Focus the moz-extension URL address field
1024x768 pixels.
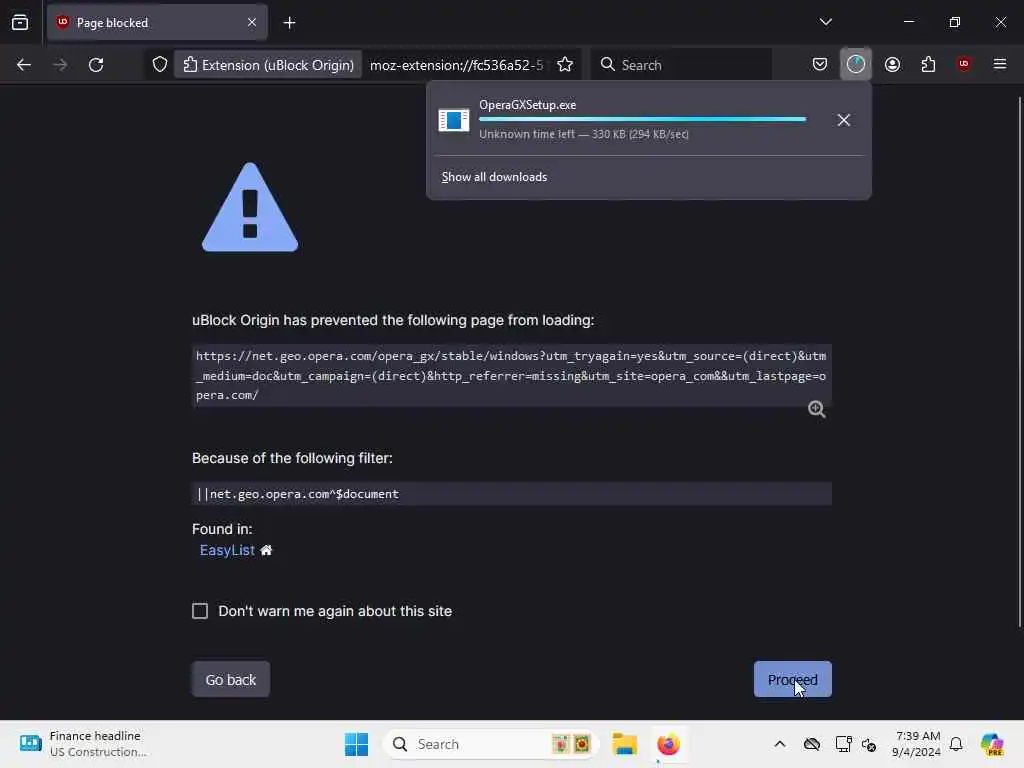(x=456, y=65)
